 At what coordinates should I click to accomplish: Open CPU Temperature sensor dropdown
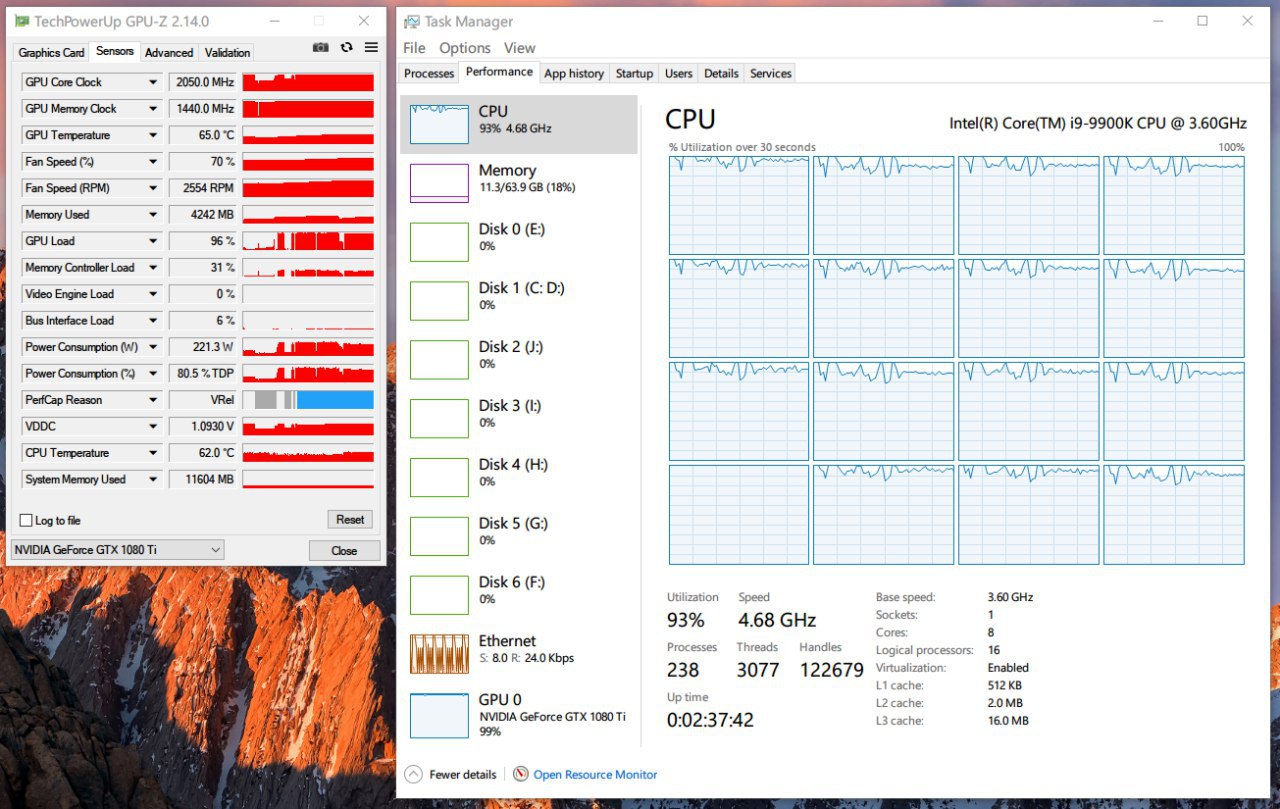[153, 453]
